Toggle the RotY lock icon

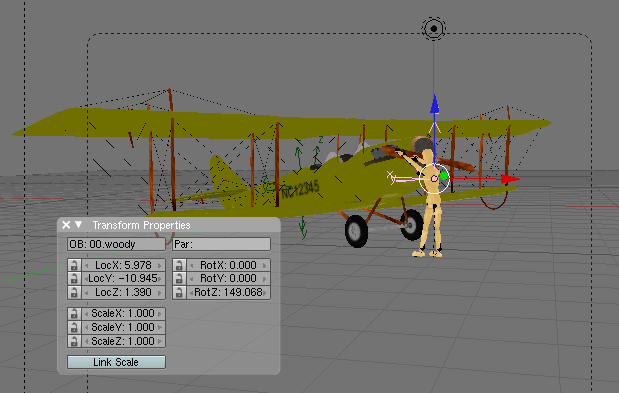(179, 279)
